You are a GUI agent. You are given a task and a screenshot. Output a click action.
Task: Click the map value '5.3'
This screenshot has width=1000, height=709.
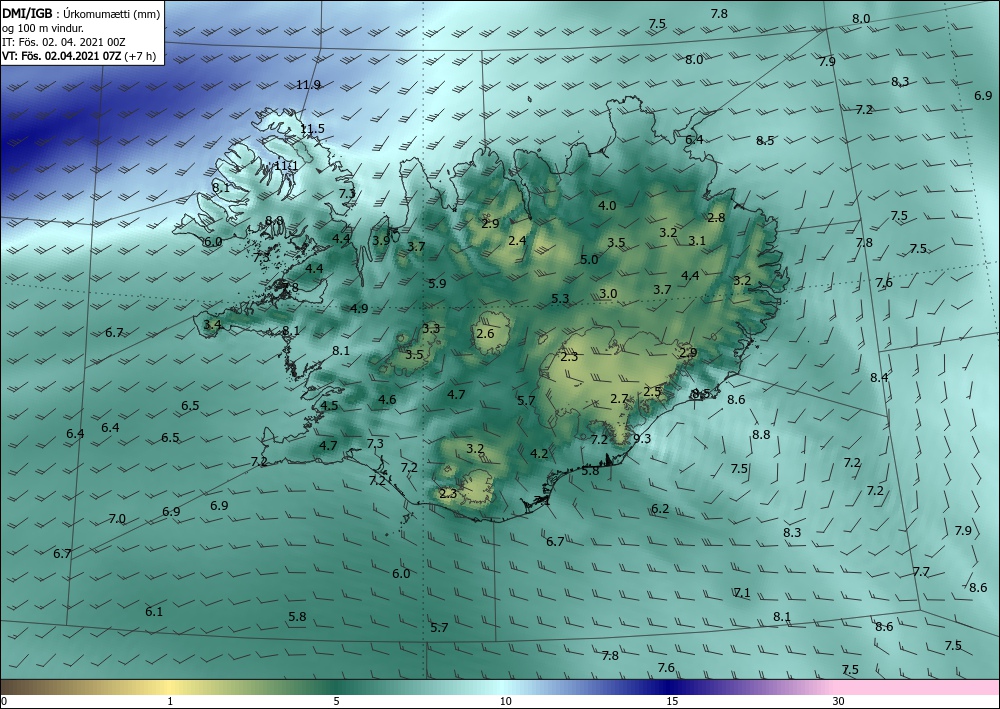560,298
